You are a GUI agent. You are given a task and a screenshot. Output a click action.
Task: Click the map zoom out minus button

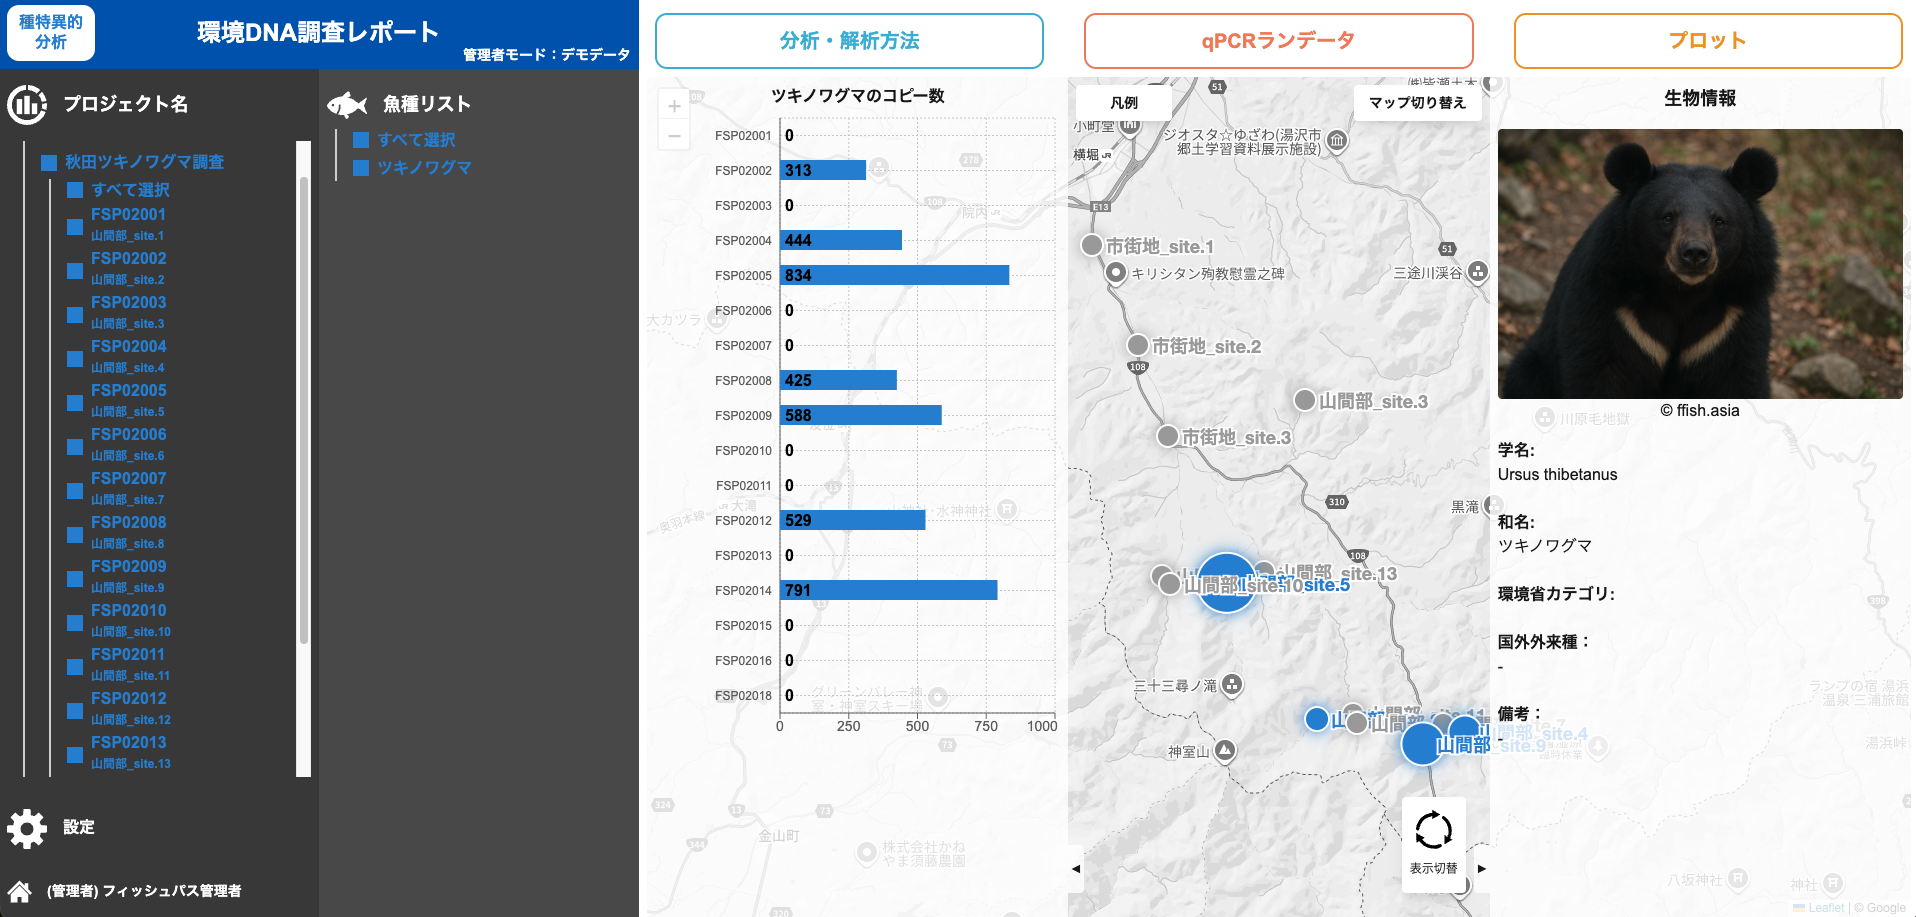coord(674,135)
